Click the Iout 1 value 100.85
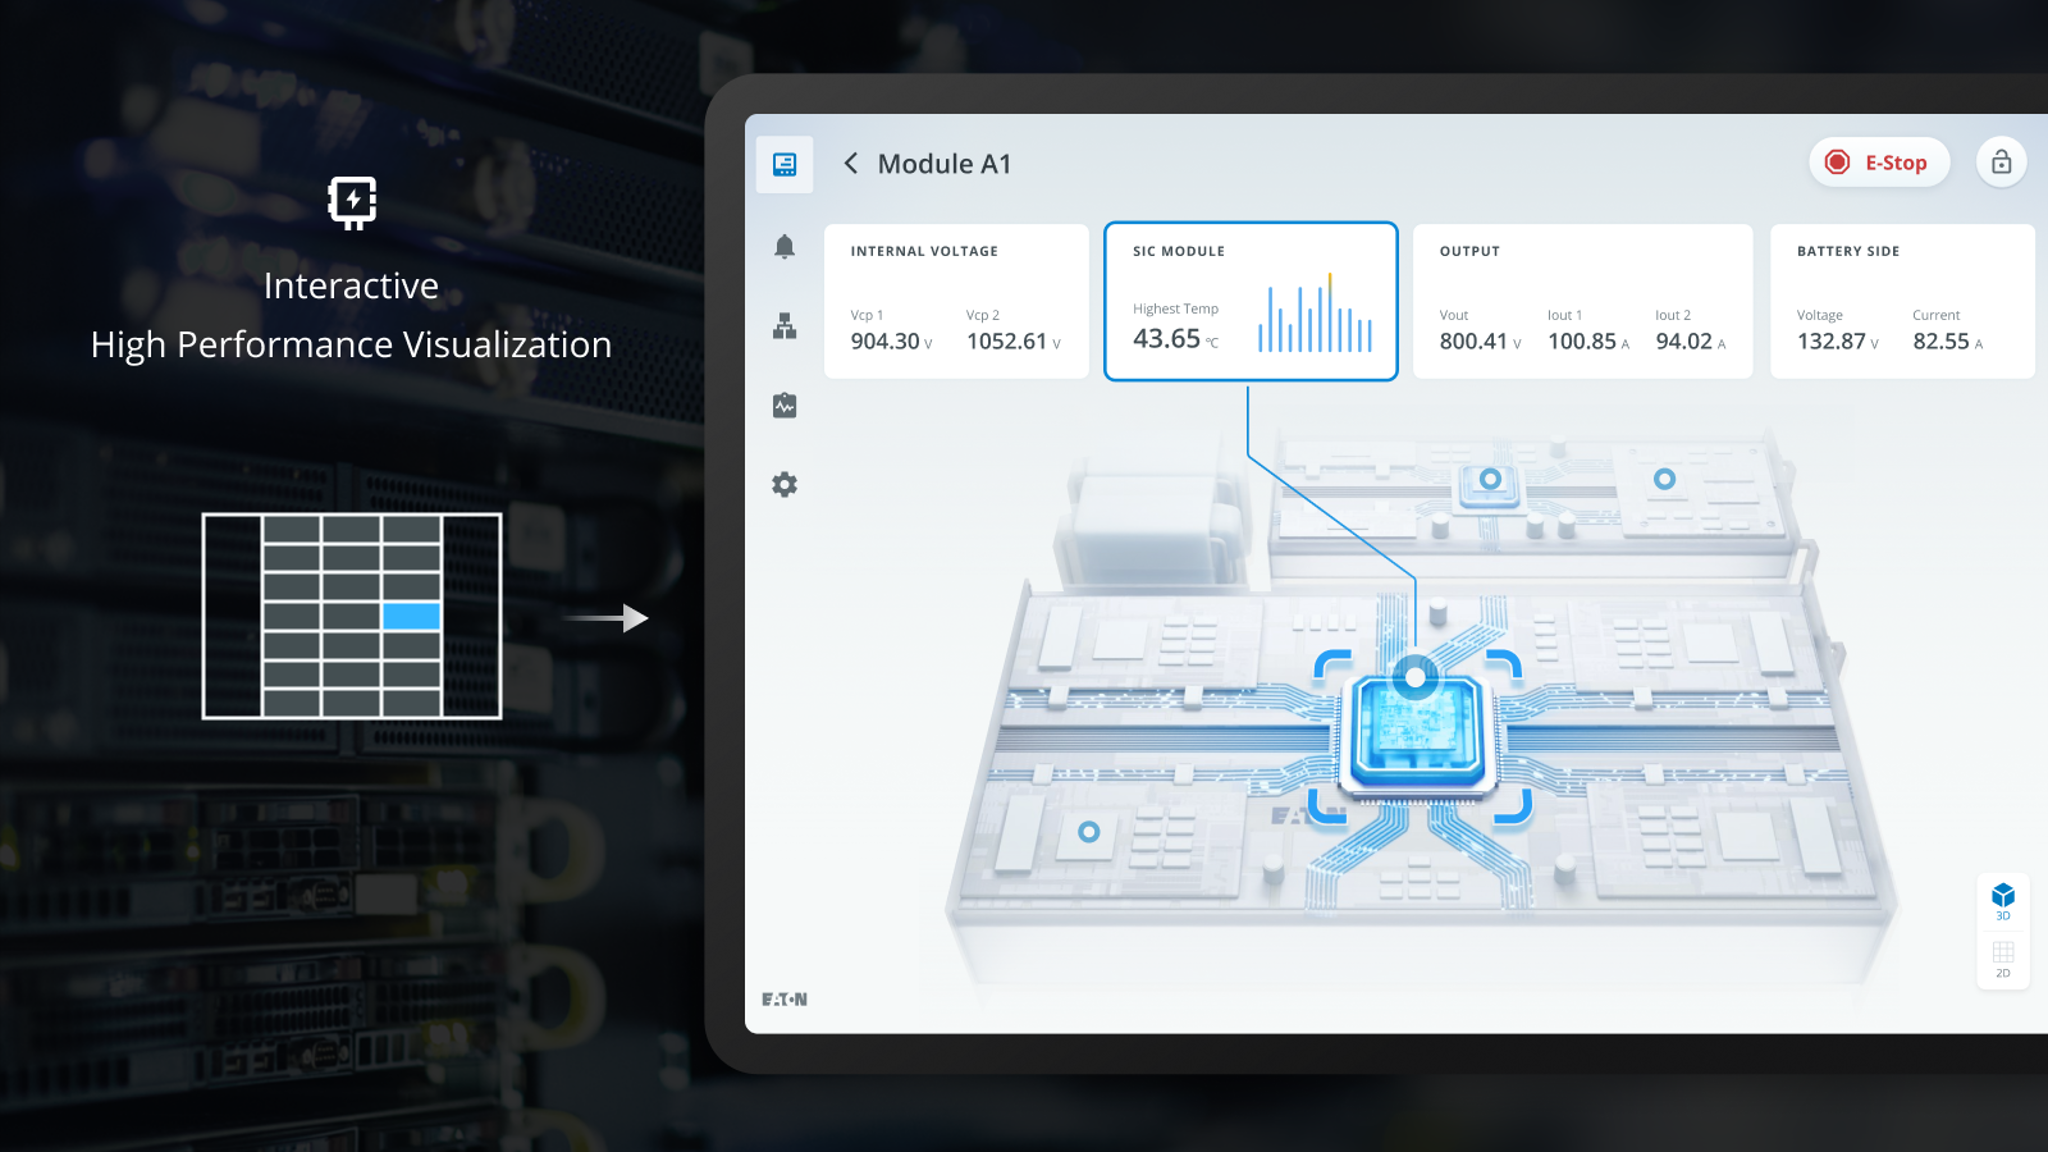 click(x=1582, y=341)
